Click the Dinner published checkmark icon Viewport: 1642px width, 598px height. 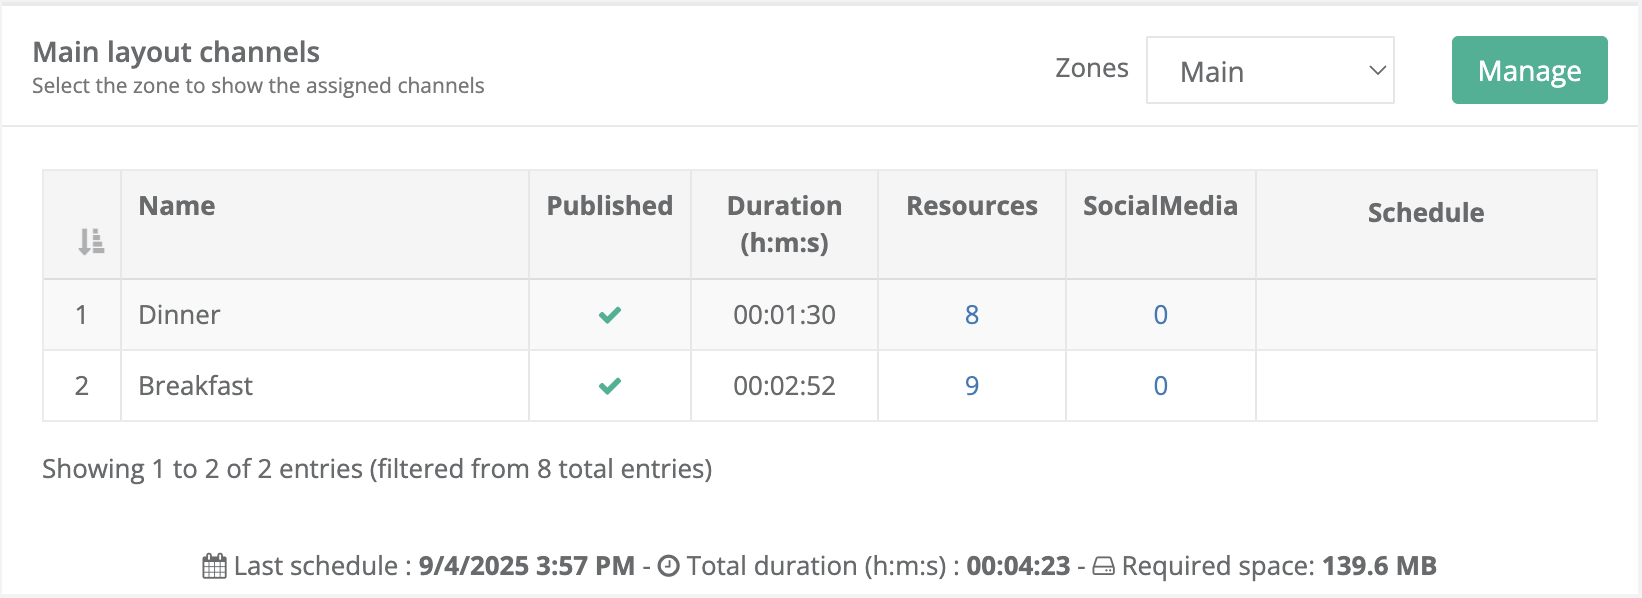coord(610,315)
